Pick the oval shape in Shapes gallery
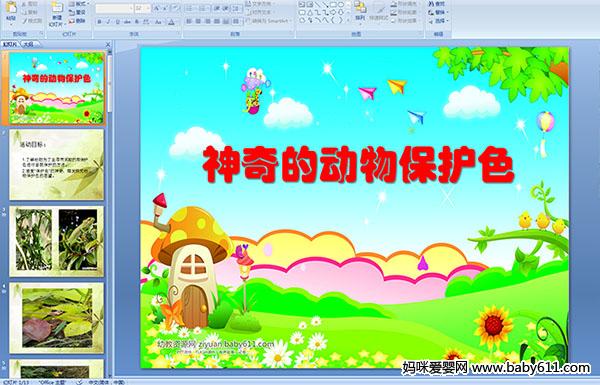This screenshot has width=600, height=385. [x=341, y=5]
